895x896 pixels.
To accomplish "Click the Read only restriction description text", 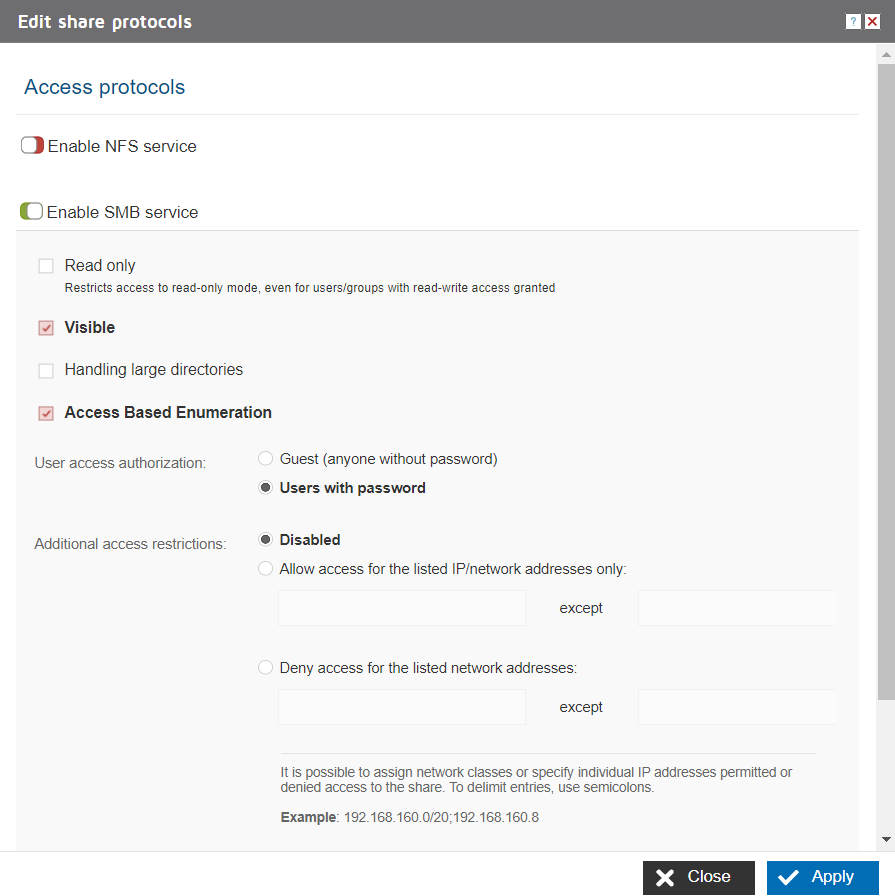I will 310,287.
